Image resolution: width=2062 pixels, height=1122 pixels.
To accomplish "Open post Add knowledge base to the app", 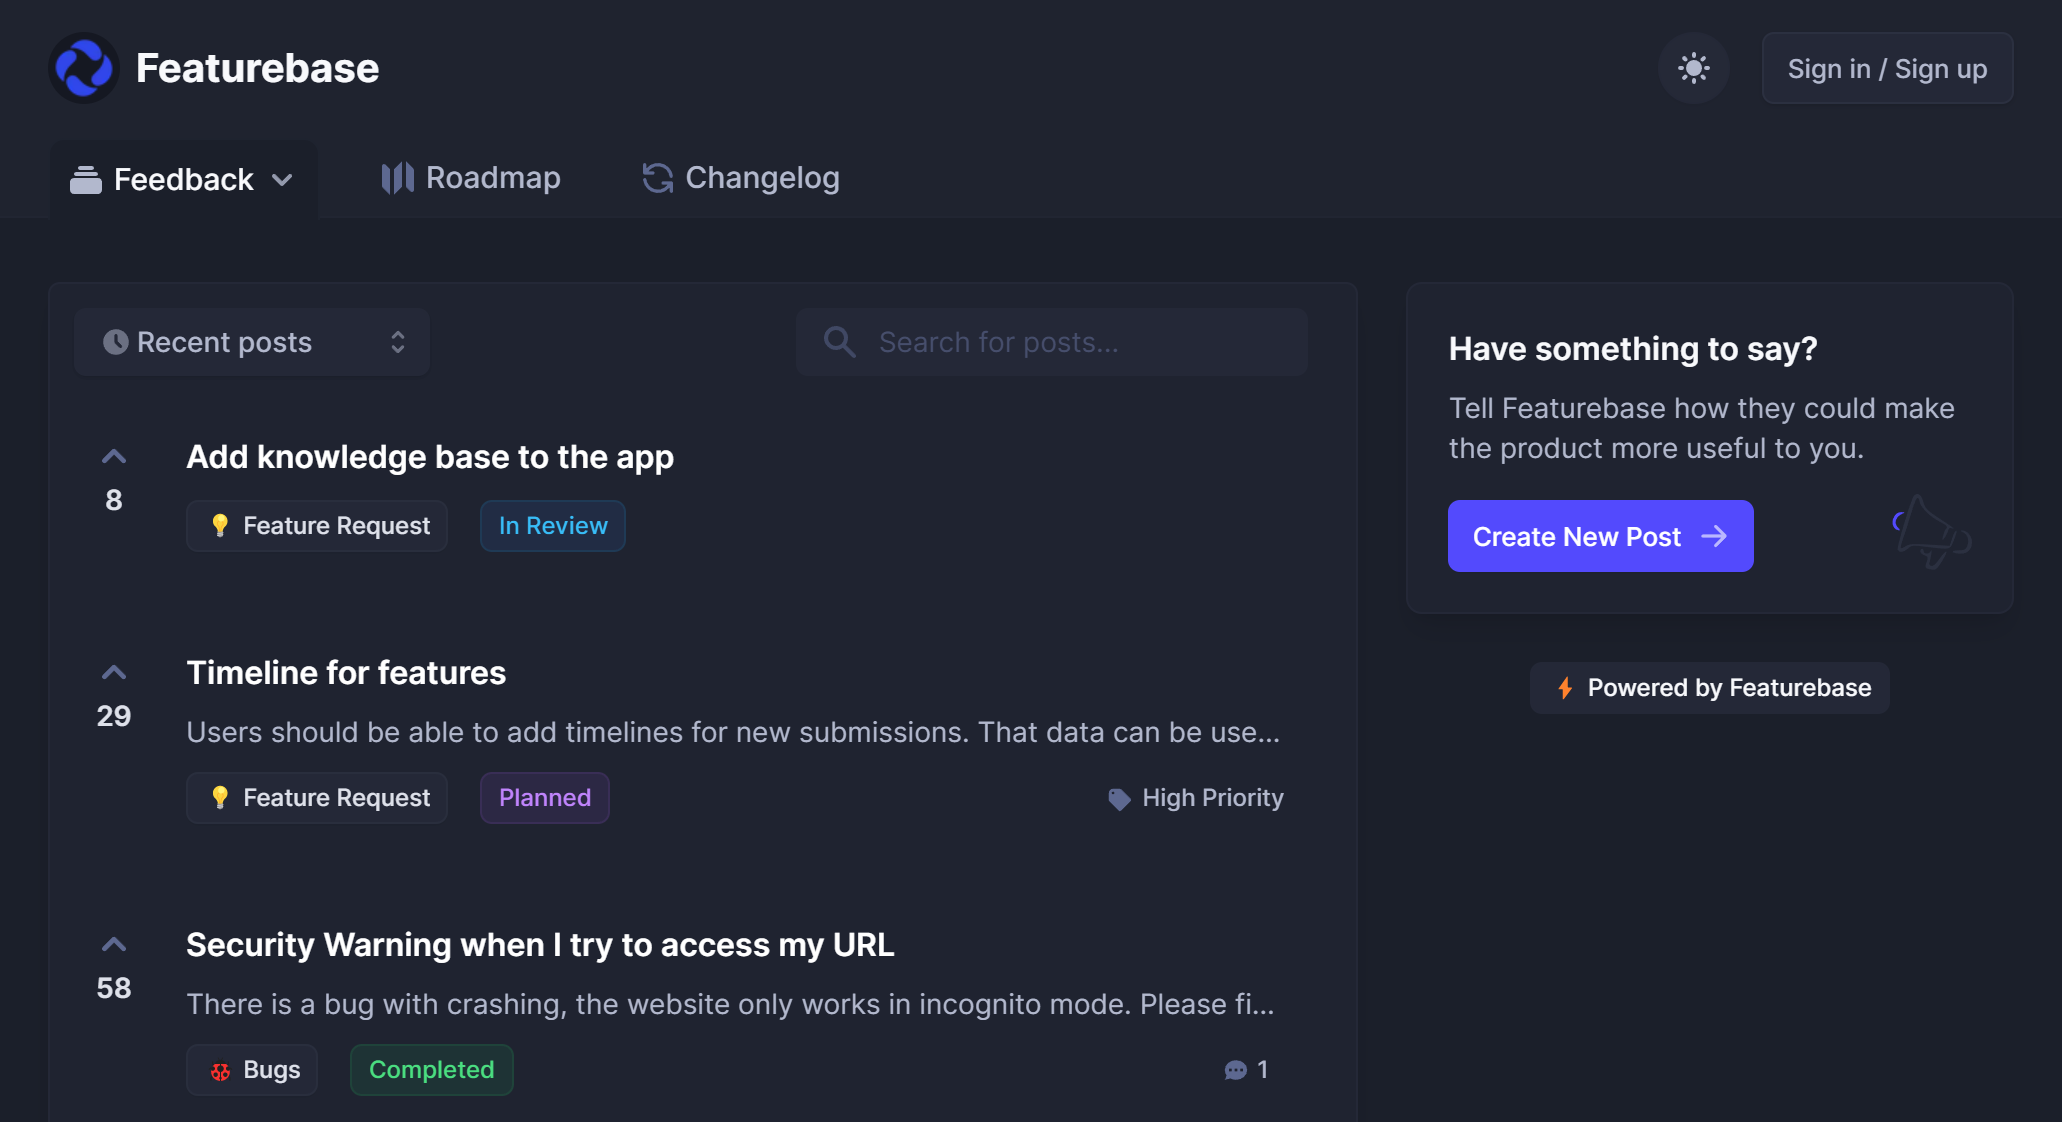I will 430,457.
